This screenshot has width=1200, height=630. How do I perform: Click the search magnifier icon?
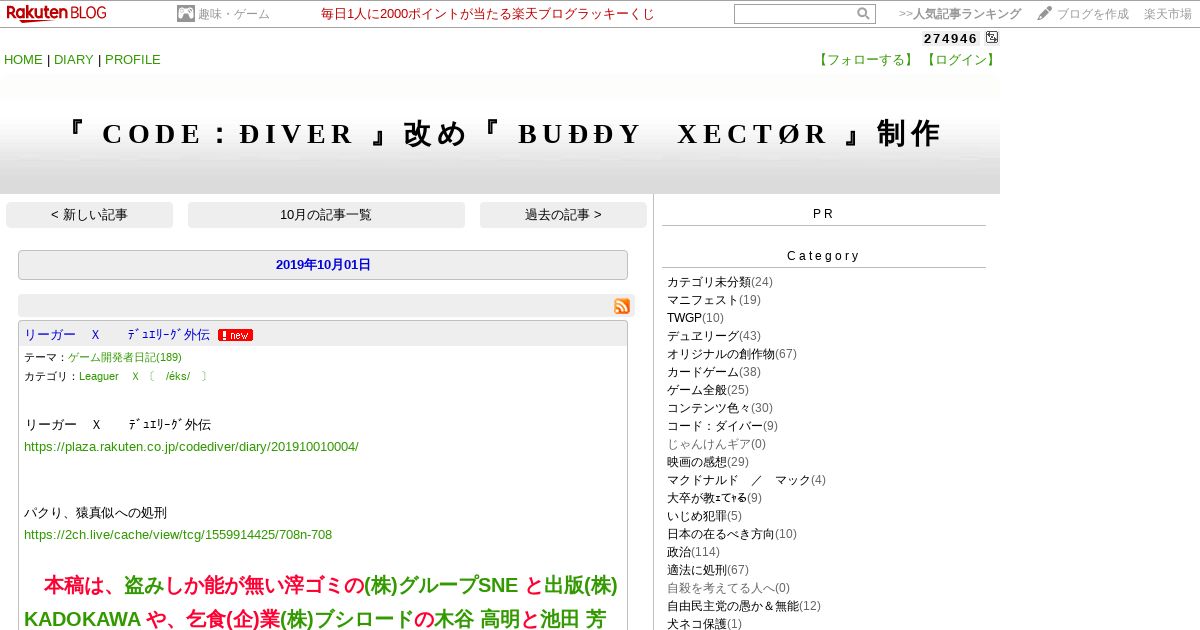863,14
